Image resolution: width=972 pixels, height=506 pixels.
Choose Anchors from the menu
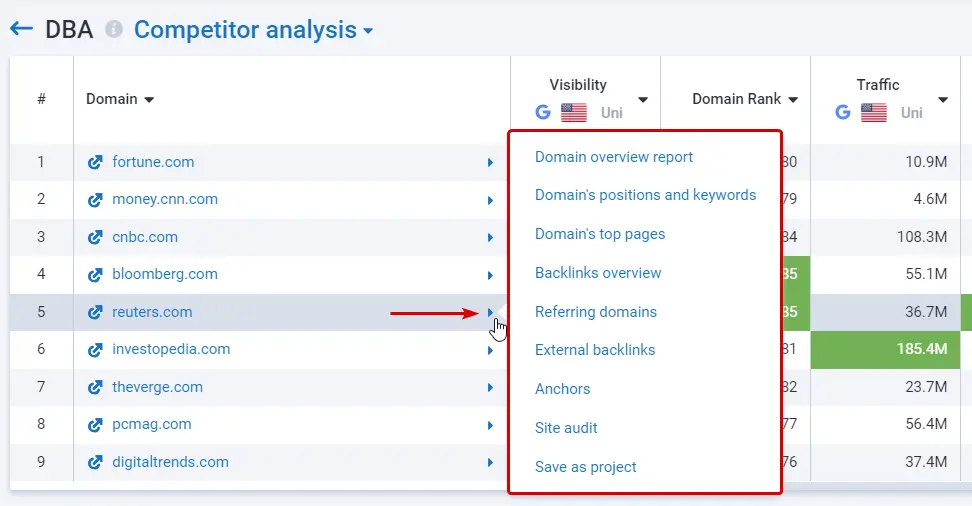point(562,389)
